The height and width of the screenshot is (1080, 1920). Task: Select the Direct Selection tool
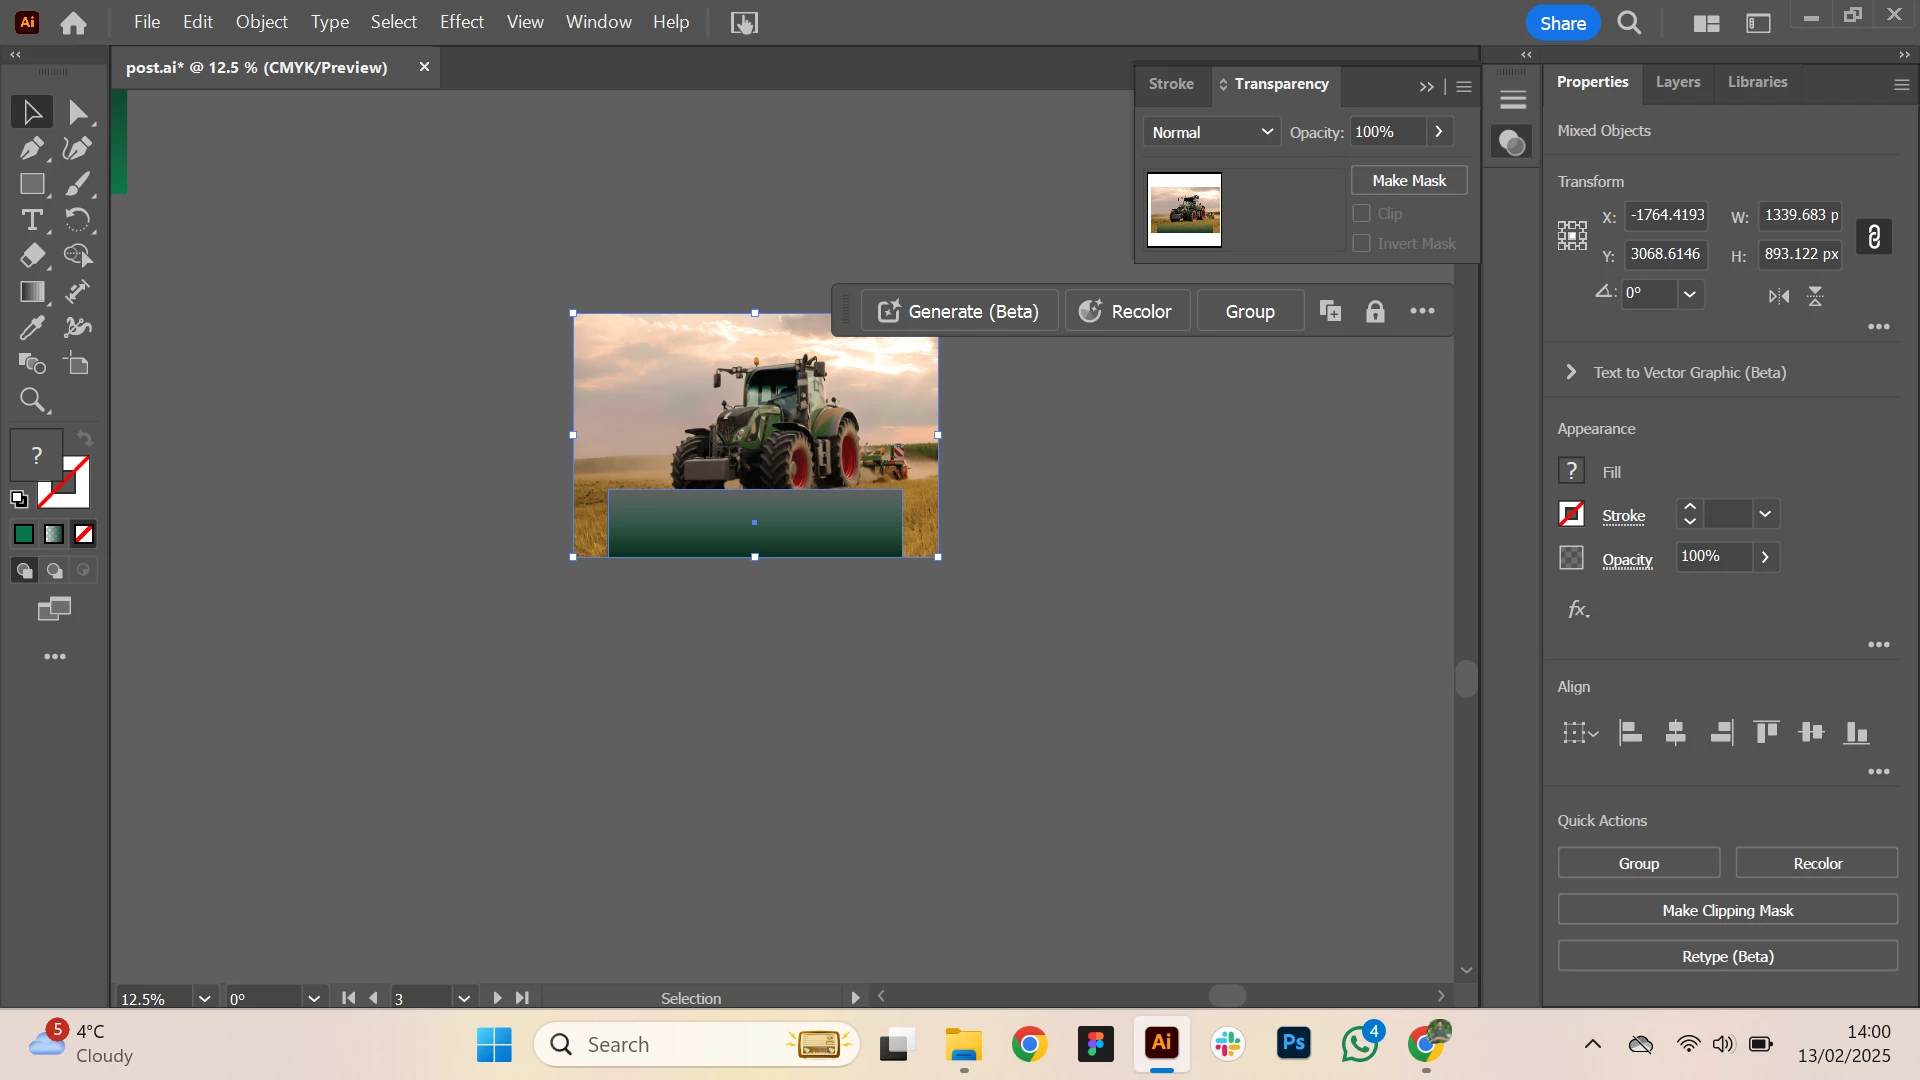tap(78, 112)
